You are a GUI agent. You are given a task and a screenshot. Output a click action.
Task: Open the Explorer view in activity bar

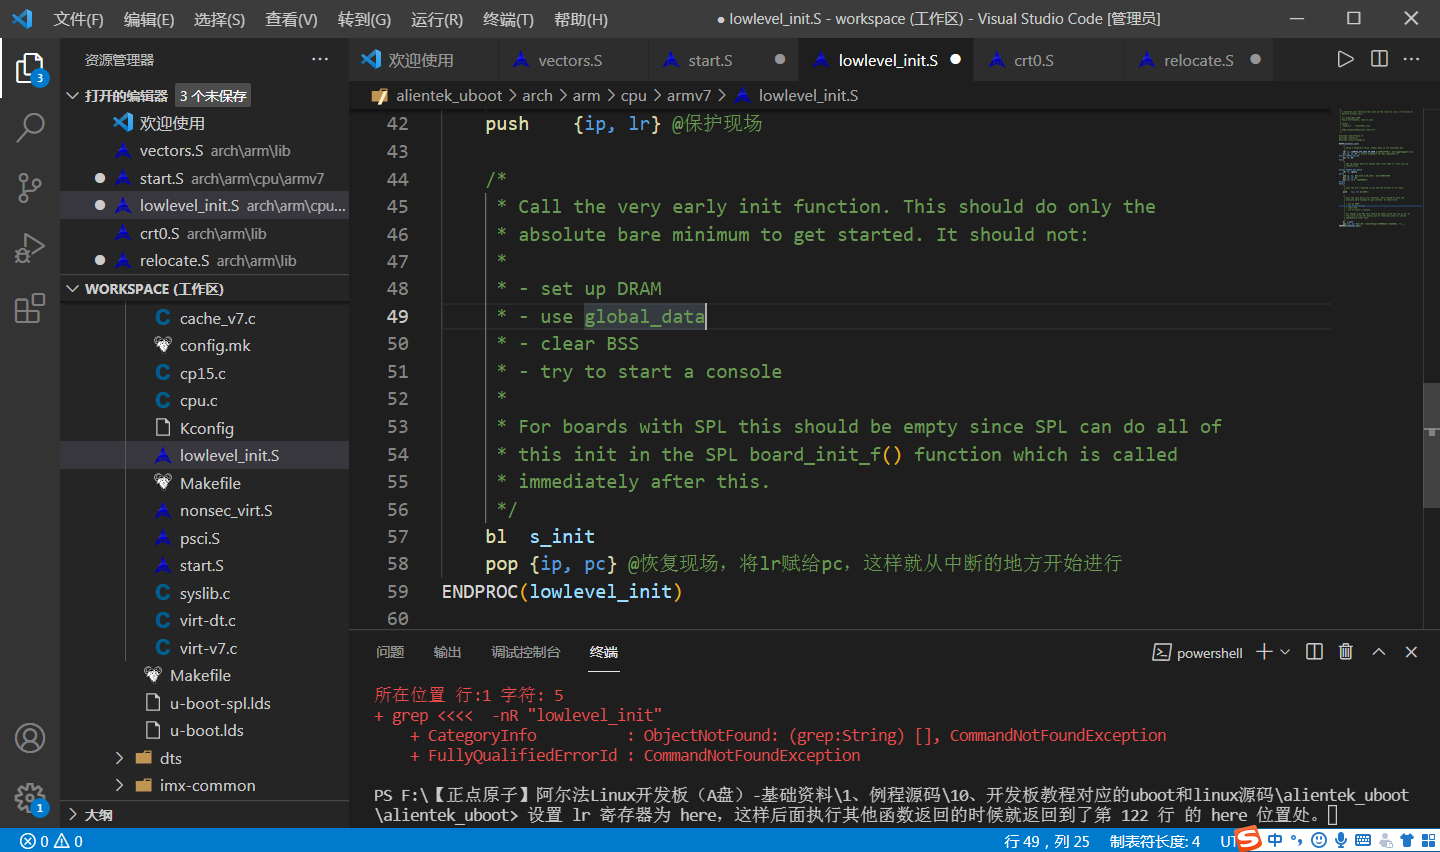click(x=30, y=68)
